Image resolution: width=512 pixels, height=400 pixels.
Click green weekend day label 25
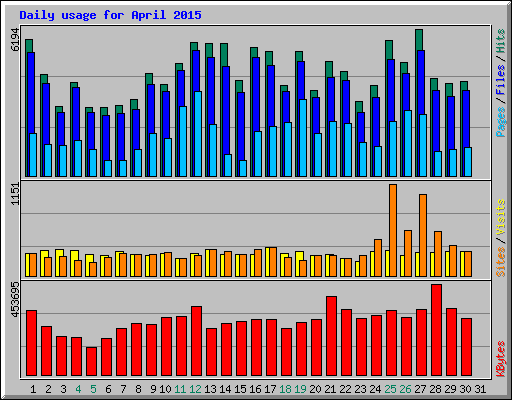[390, 389]
